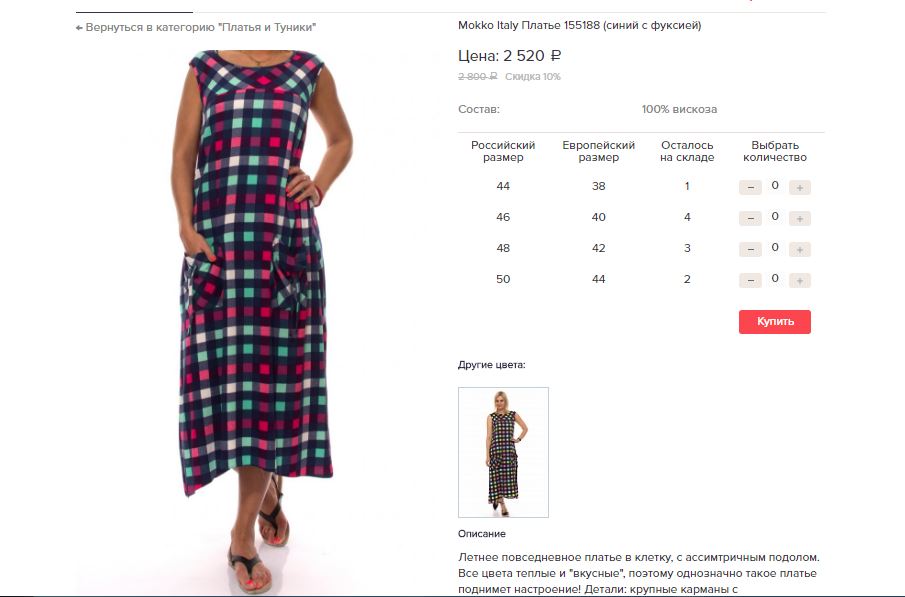Select the quantity value in size 48 row
The image size is (905, 597).
[775, 247]
